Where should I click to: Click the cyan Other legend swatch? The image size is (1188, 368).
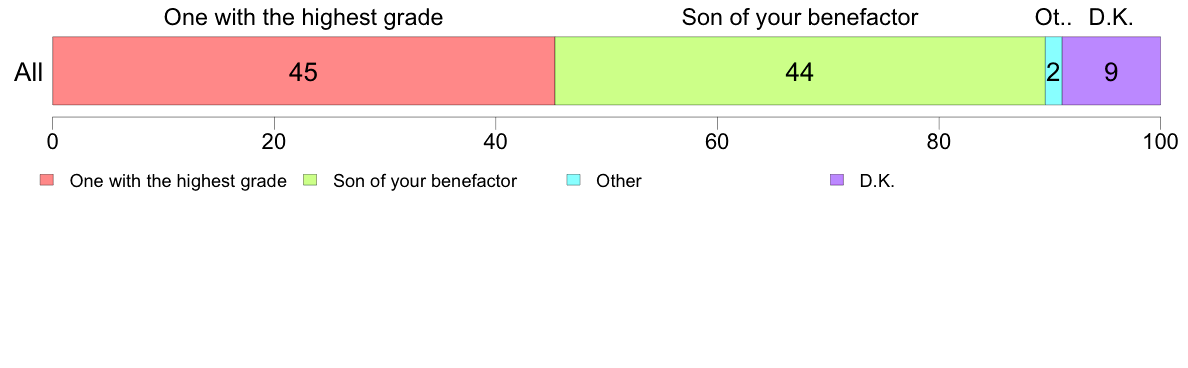pyautogui.click(x=574, y=180)
